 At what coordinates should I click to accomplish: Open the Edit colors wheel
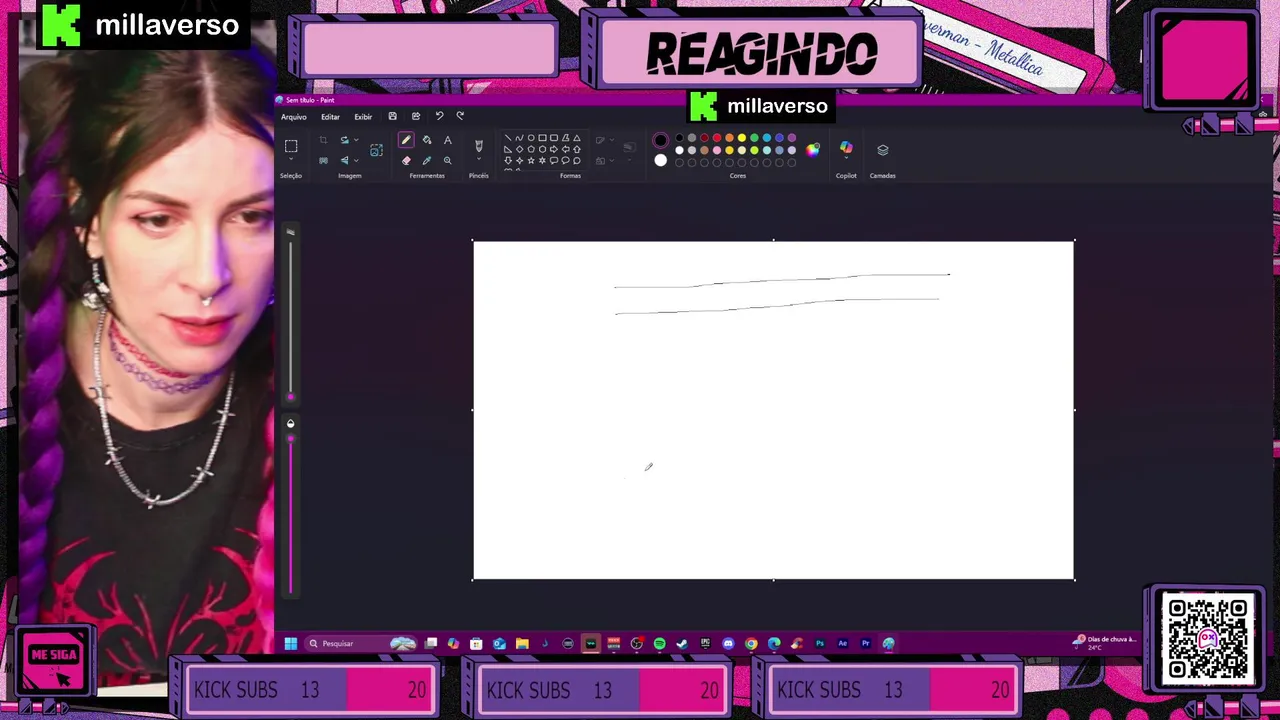coord(813,150)
